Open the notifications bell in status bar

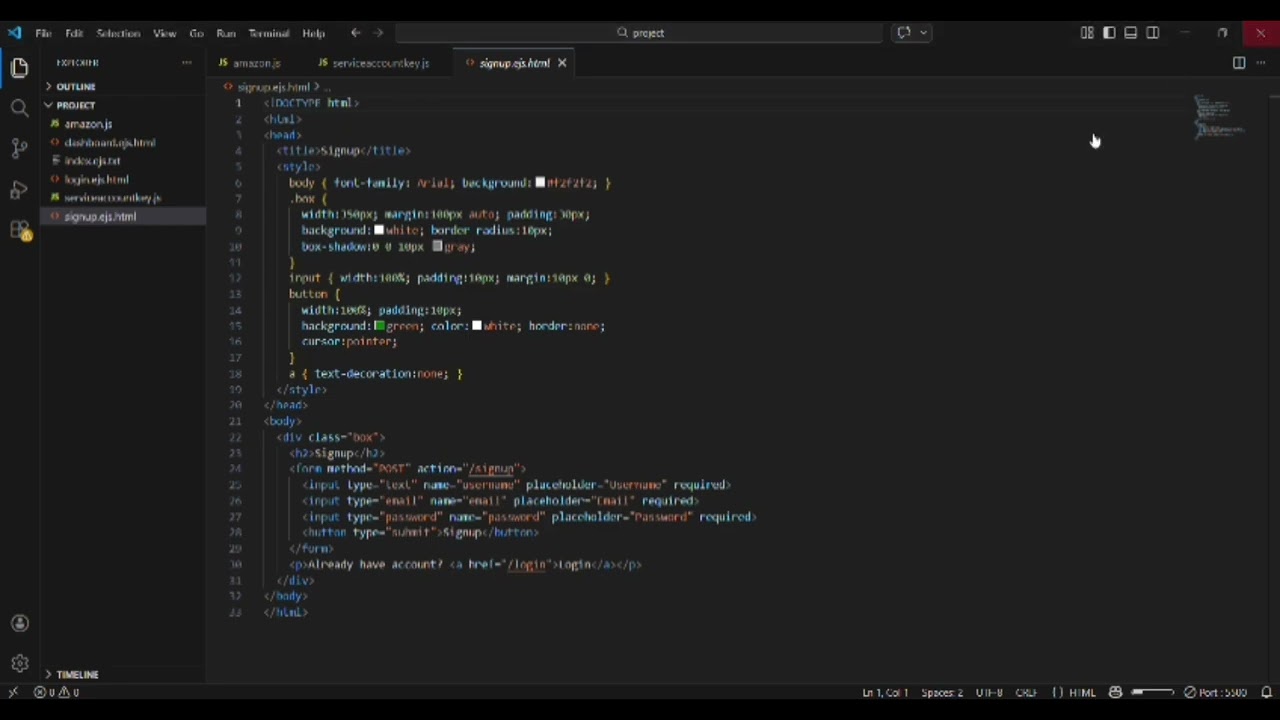click(x=1266, y=692)
